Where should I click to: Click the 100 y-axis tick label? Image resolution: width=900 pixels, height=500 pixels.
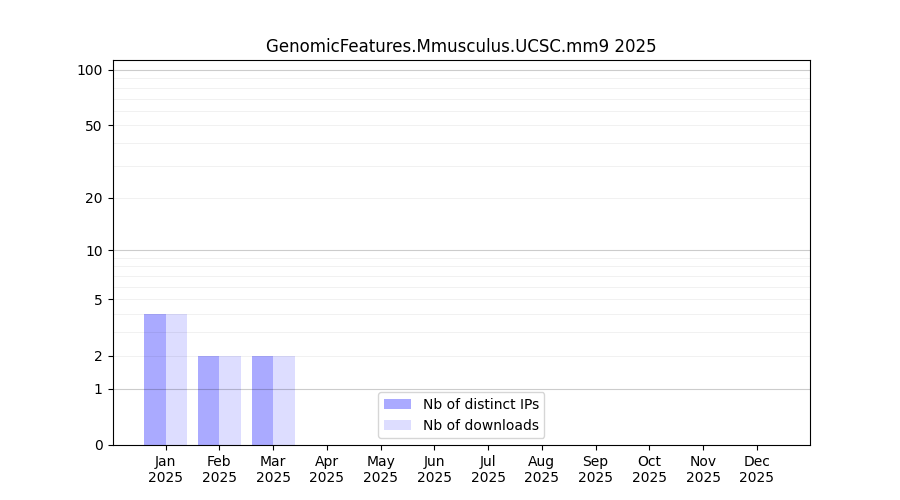click(x=90, y=70)
